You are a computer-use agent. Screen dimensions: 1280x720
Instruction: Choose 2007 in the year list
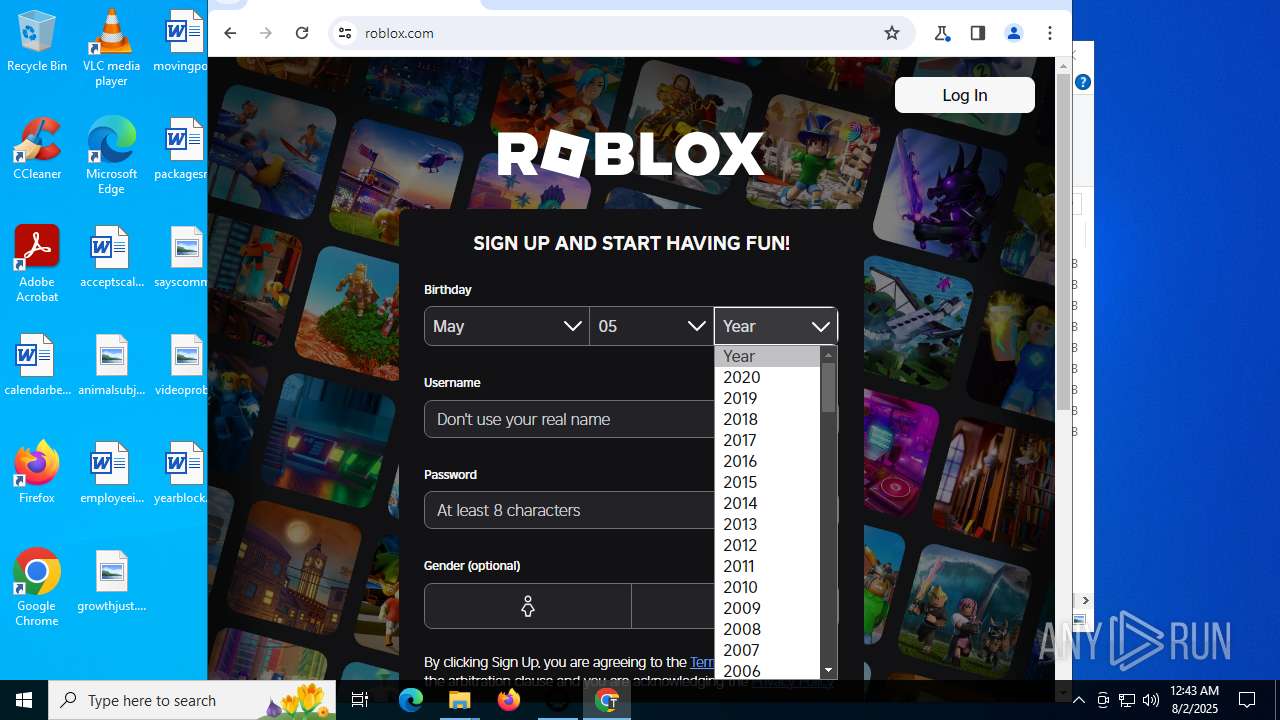[767, 650]
